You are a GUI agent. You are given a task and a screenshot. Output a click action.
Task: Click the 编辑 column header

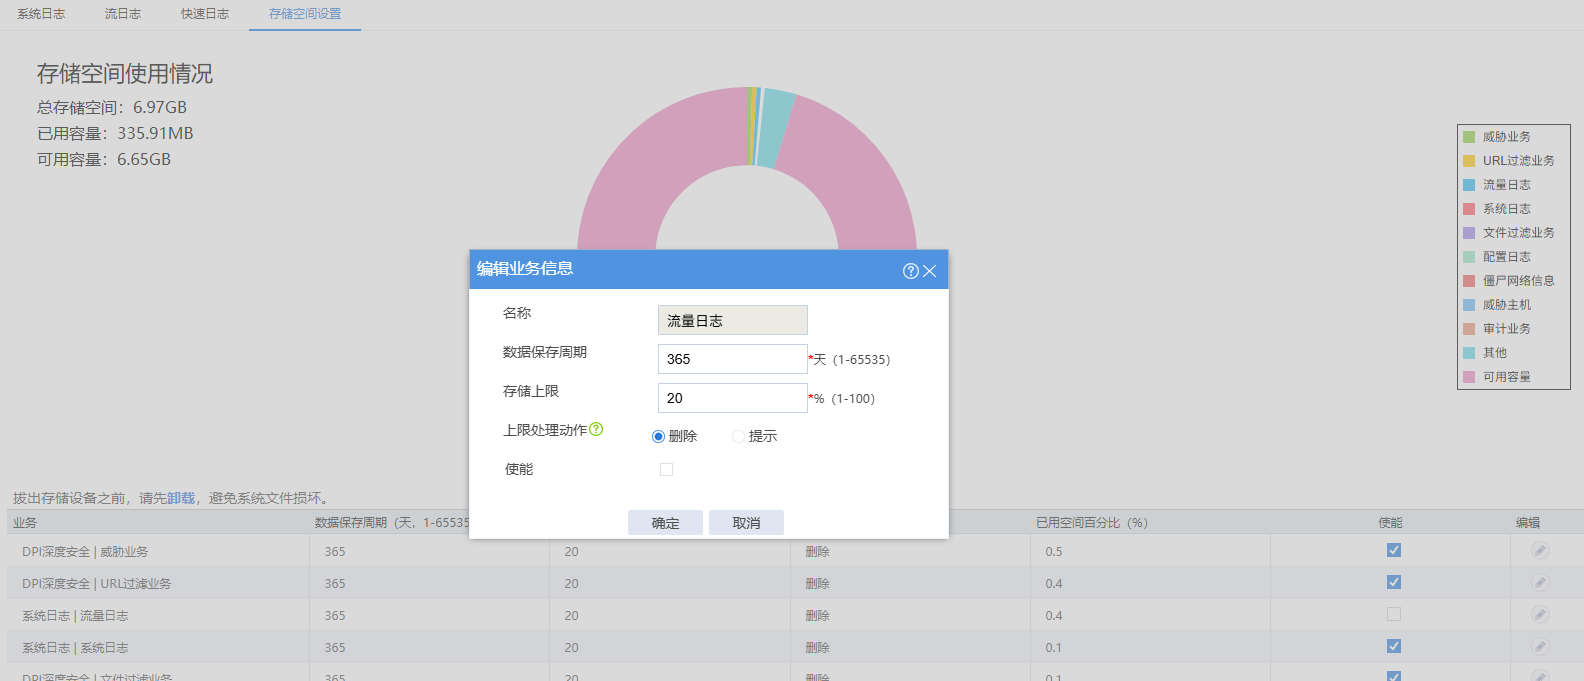(1528, 523)
